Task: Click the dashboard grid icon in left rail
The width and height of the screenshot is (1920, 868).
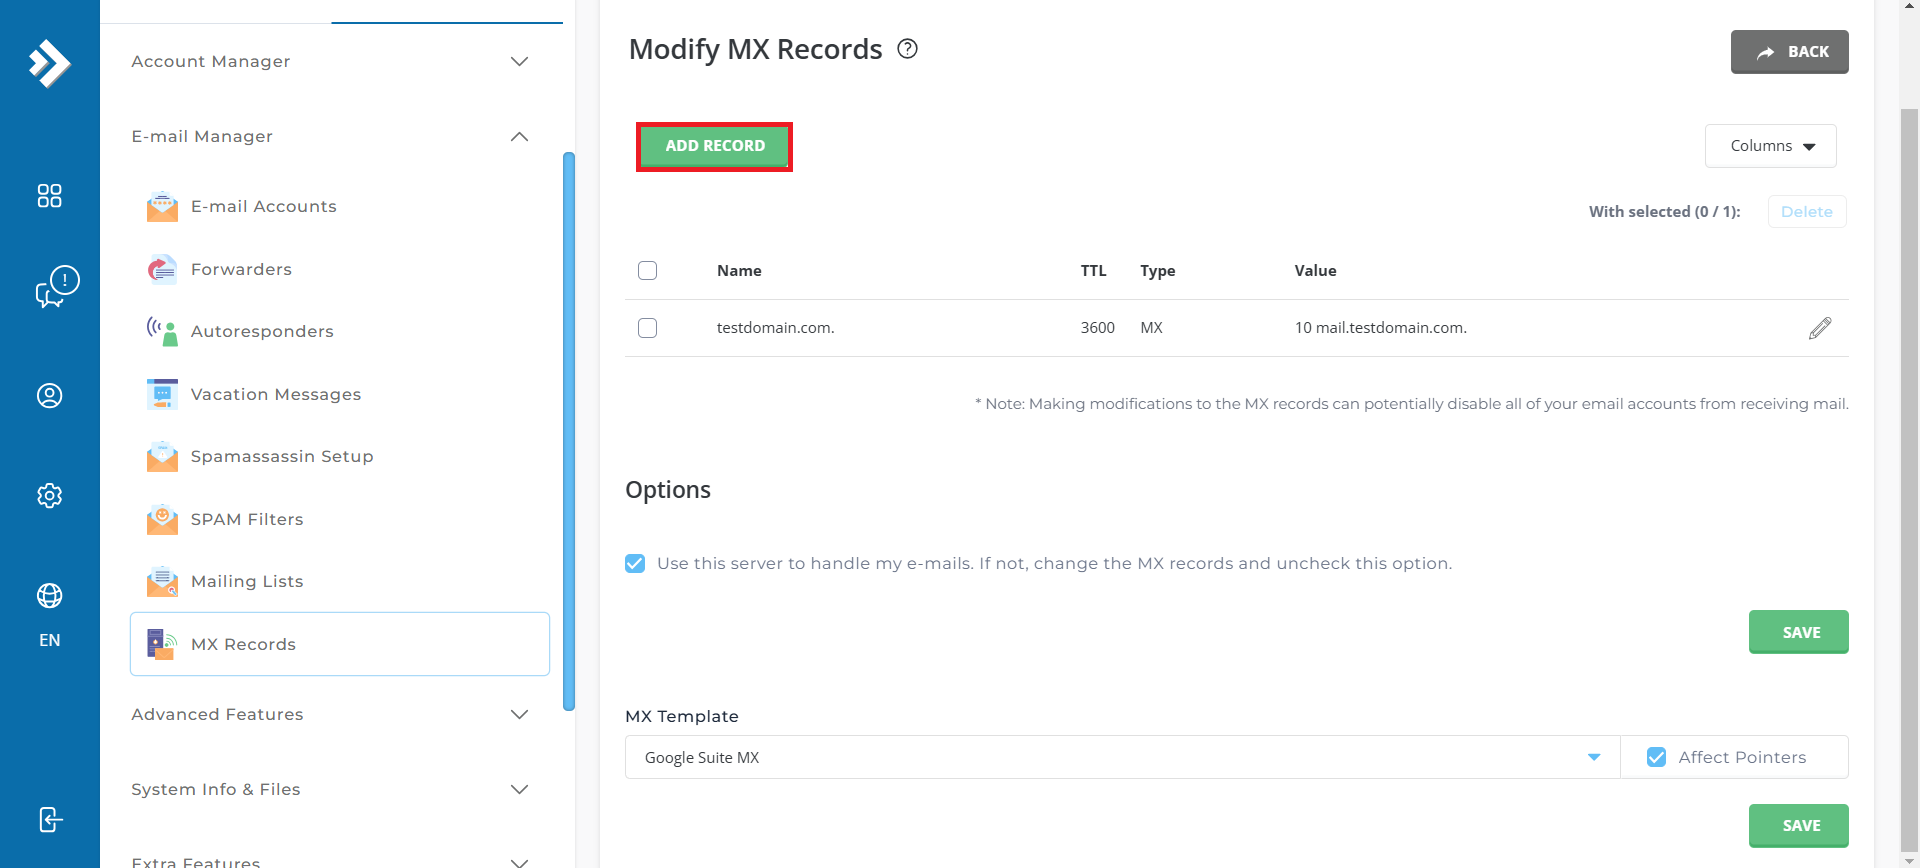Action: [49, 196]
